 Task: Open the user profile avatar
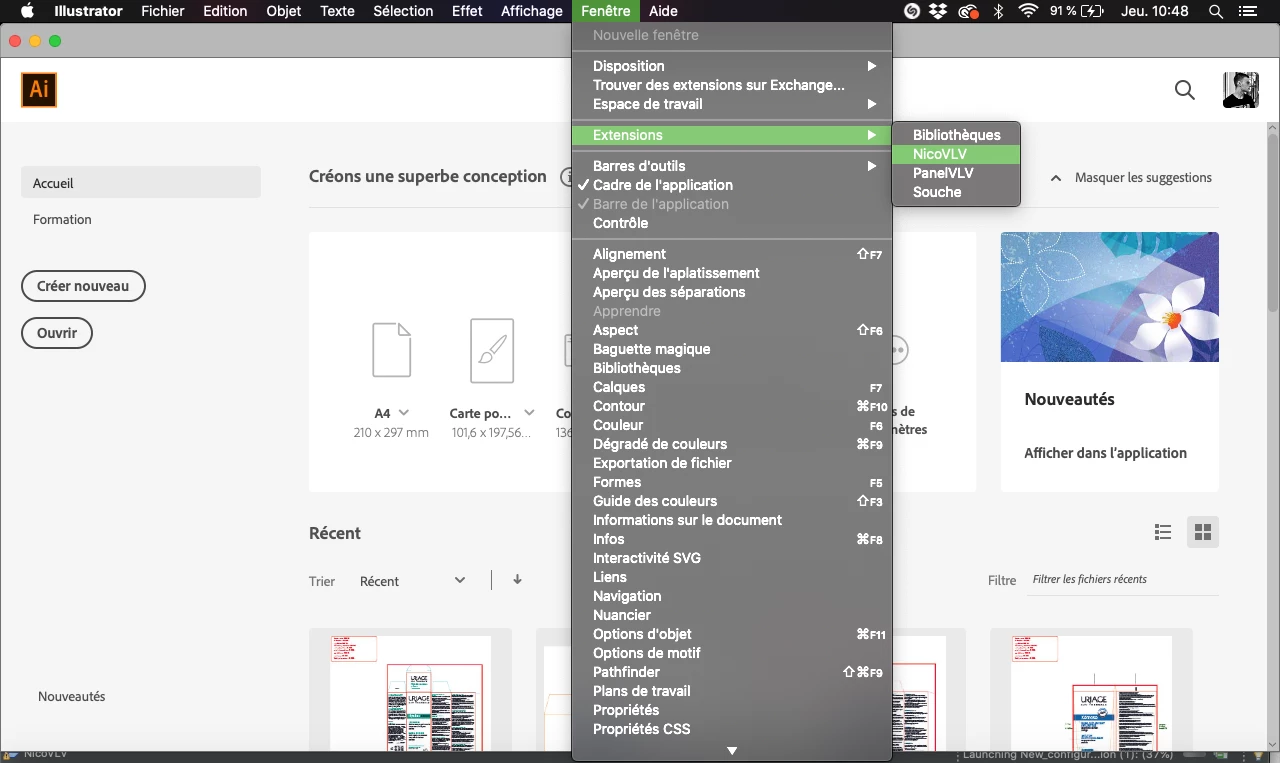(x=1240, y=90)
